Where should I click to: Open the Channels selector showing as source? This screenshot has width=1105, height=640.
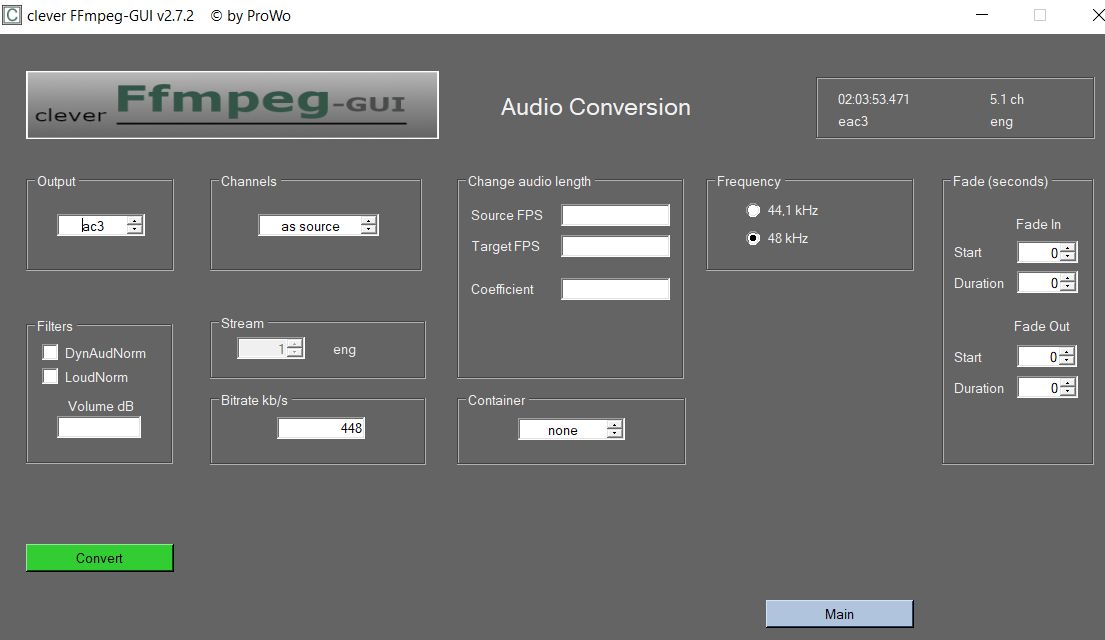click(319, 226)
